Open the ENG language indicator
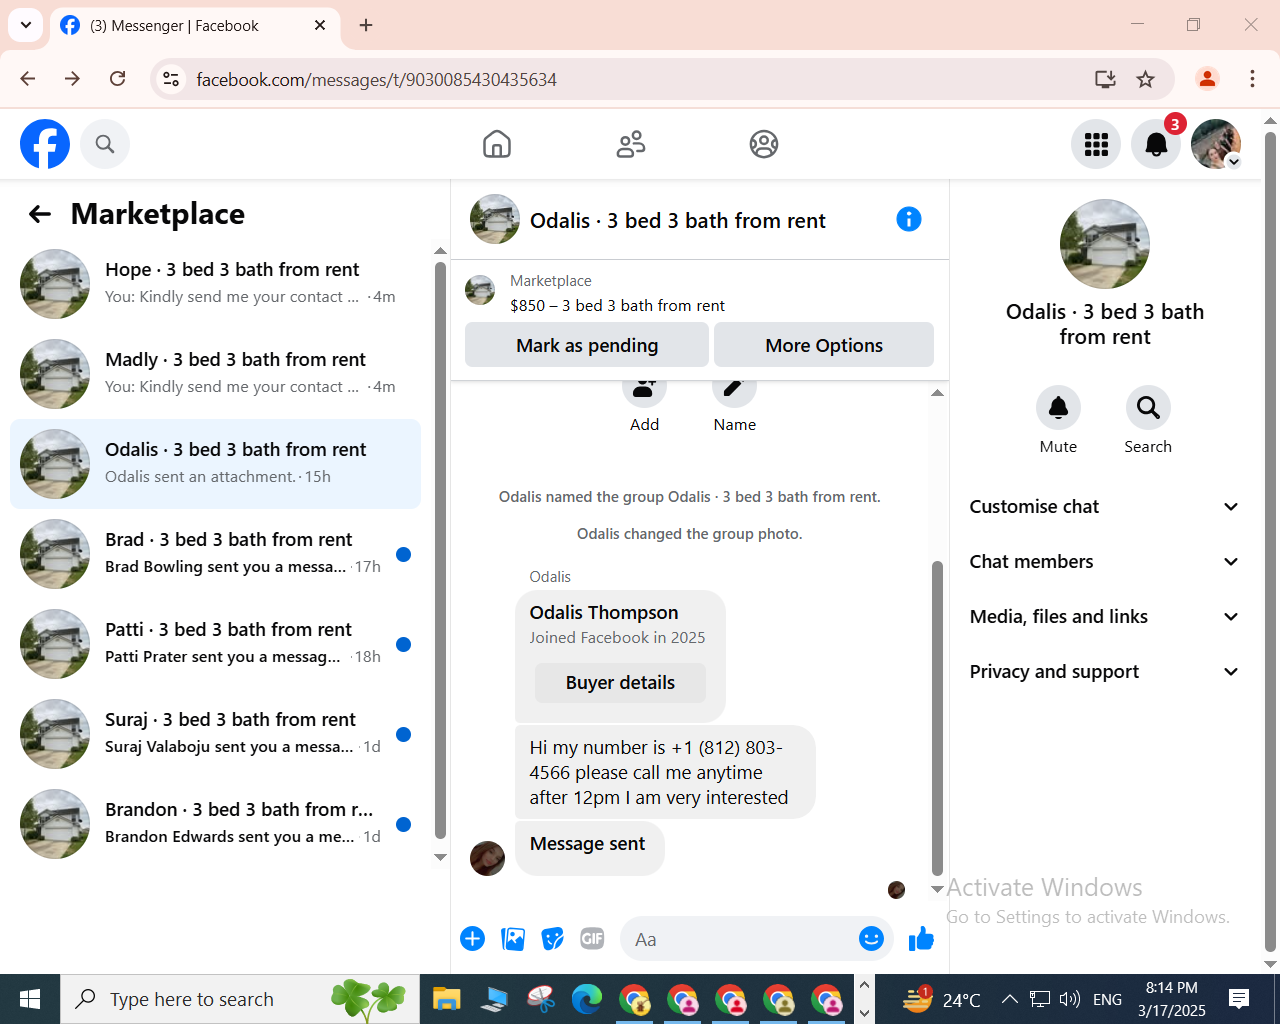Viewport: 1280px width, 1024px height. (x=1107, y=999)
